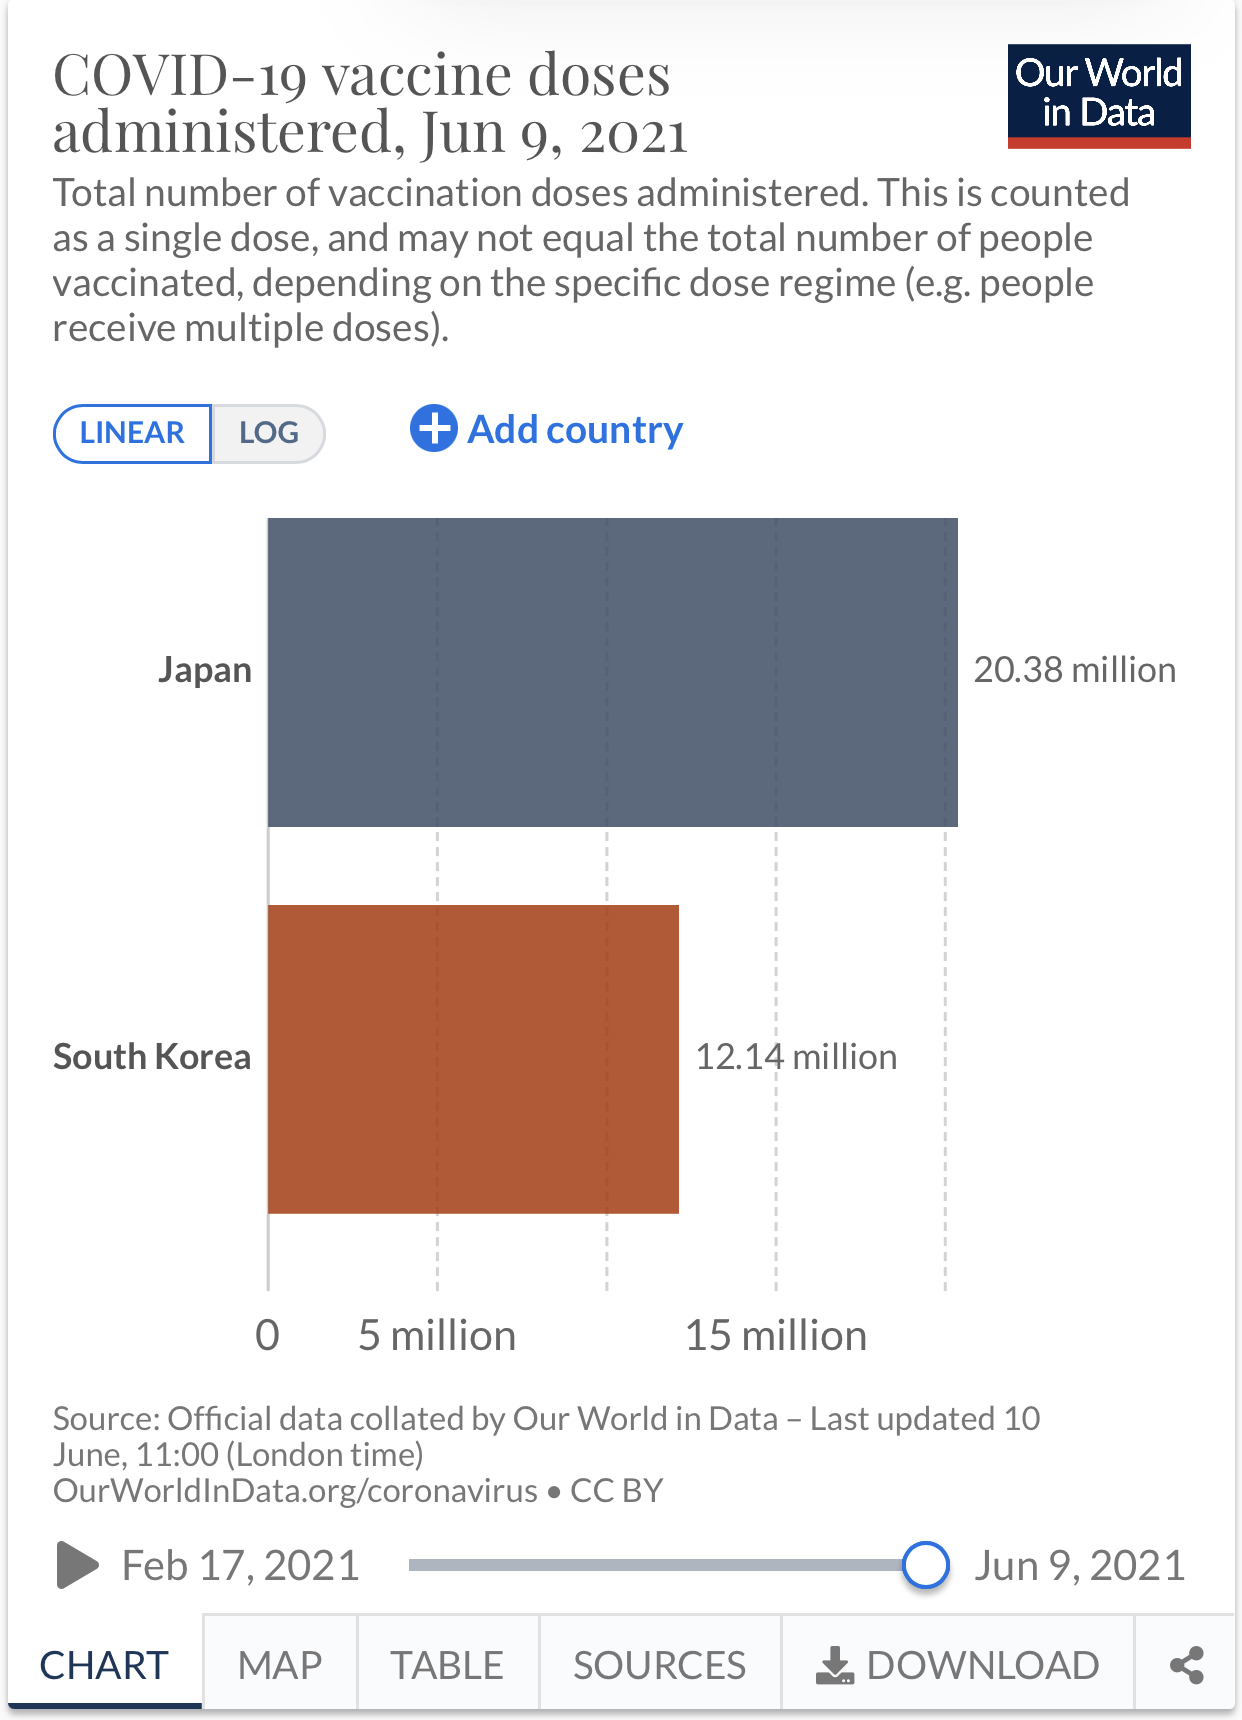Click the Add country link
Viewport: 1242px width, 1720px height.
575,430
